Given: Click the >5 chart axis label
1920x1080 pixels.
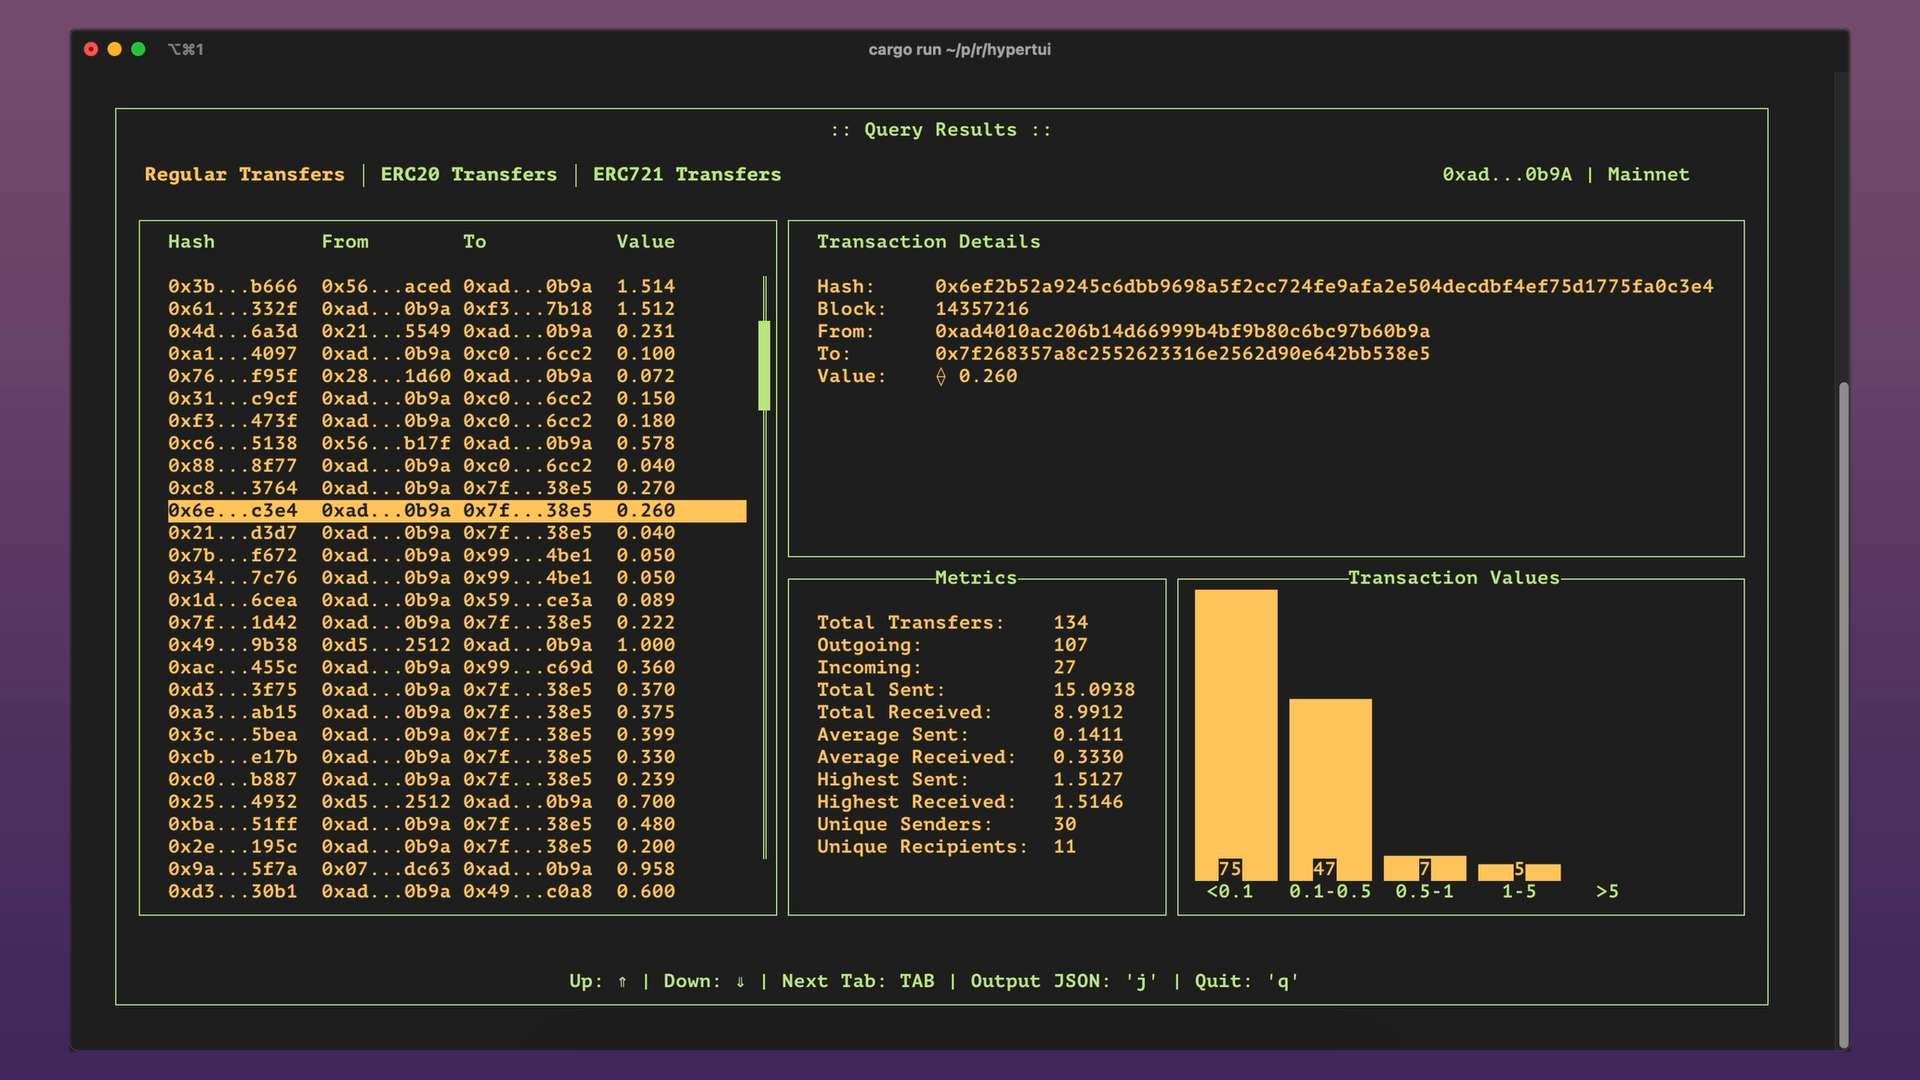Looking at the screenshot, I should coord(1607,891).
